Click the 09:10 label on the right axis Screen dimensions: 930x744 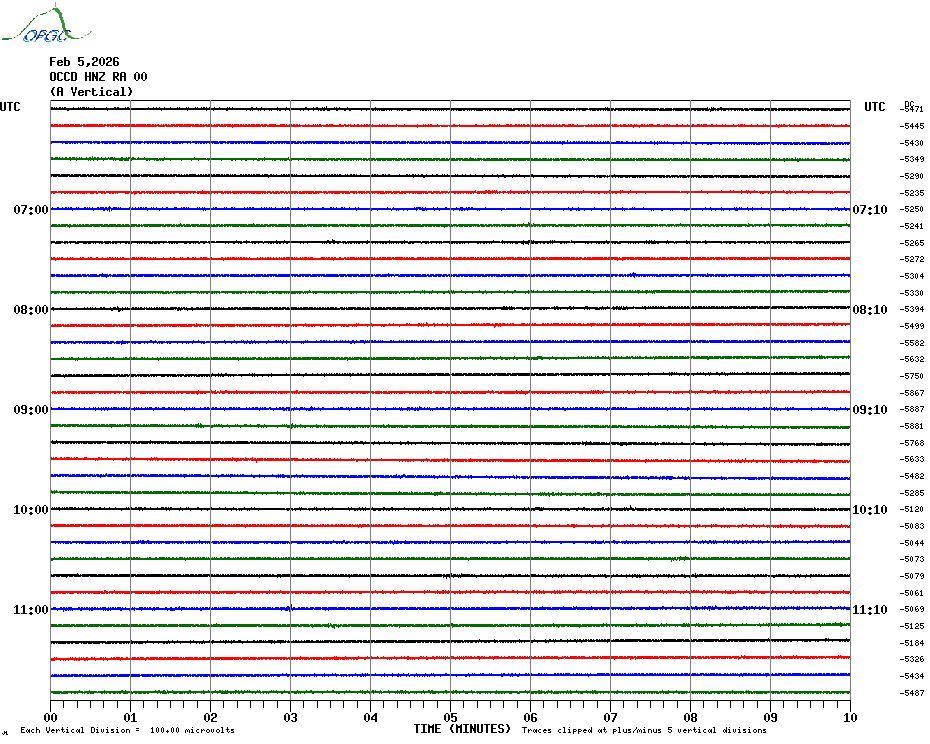[869, 410]
